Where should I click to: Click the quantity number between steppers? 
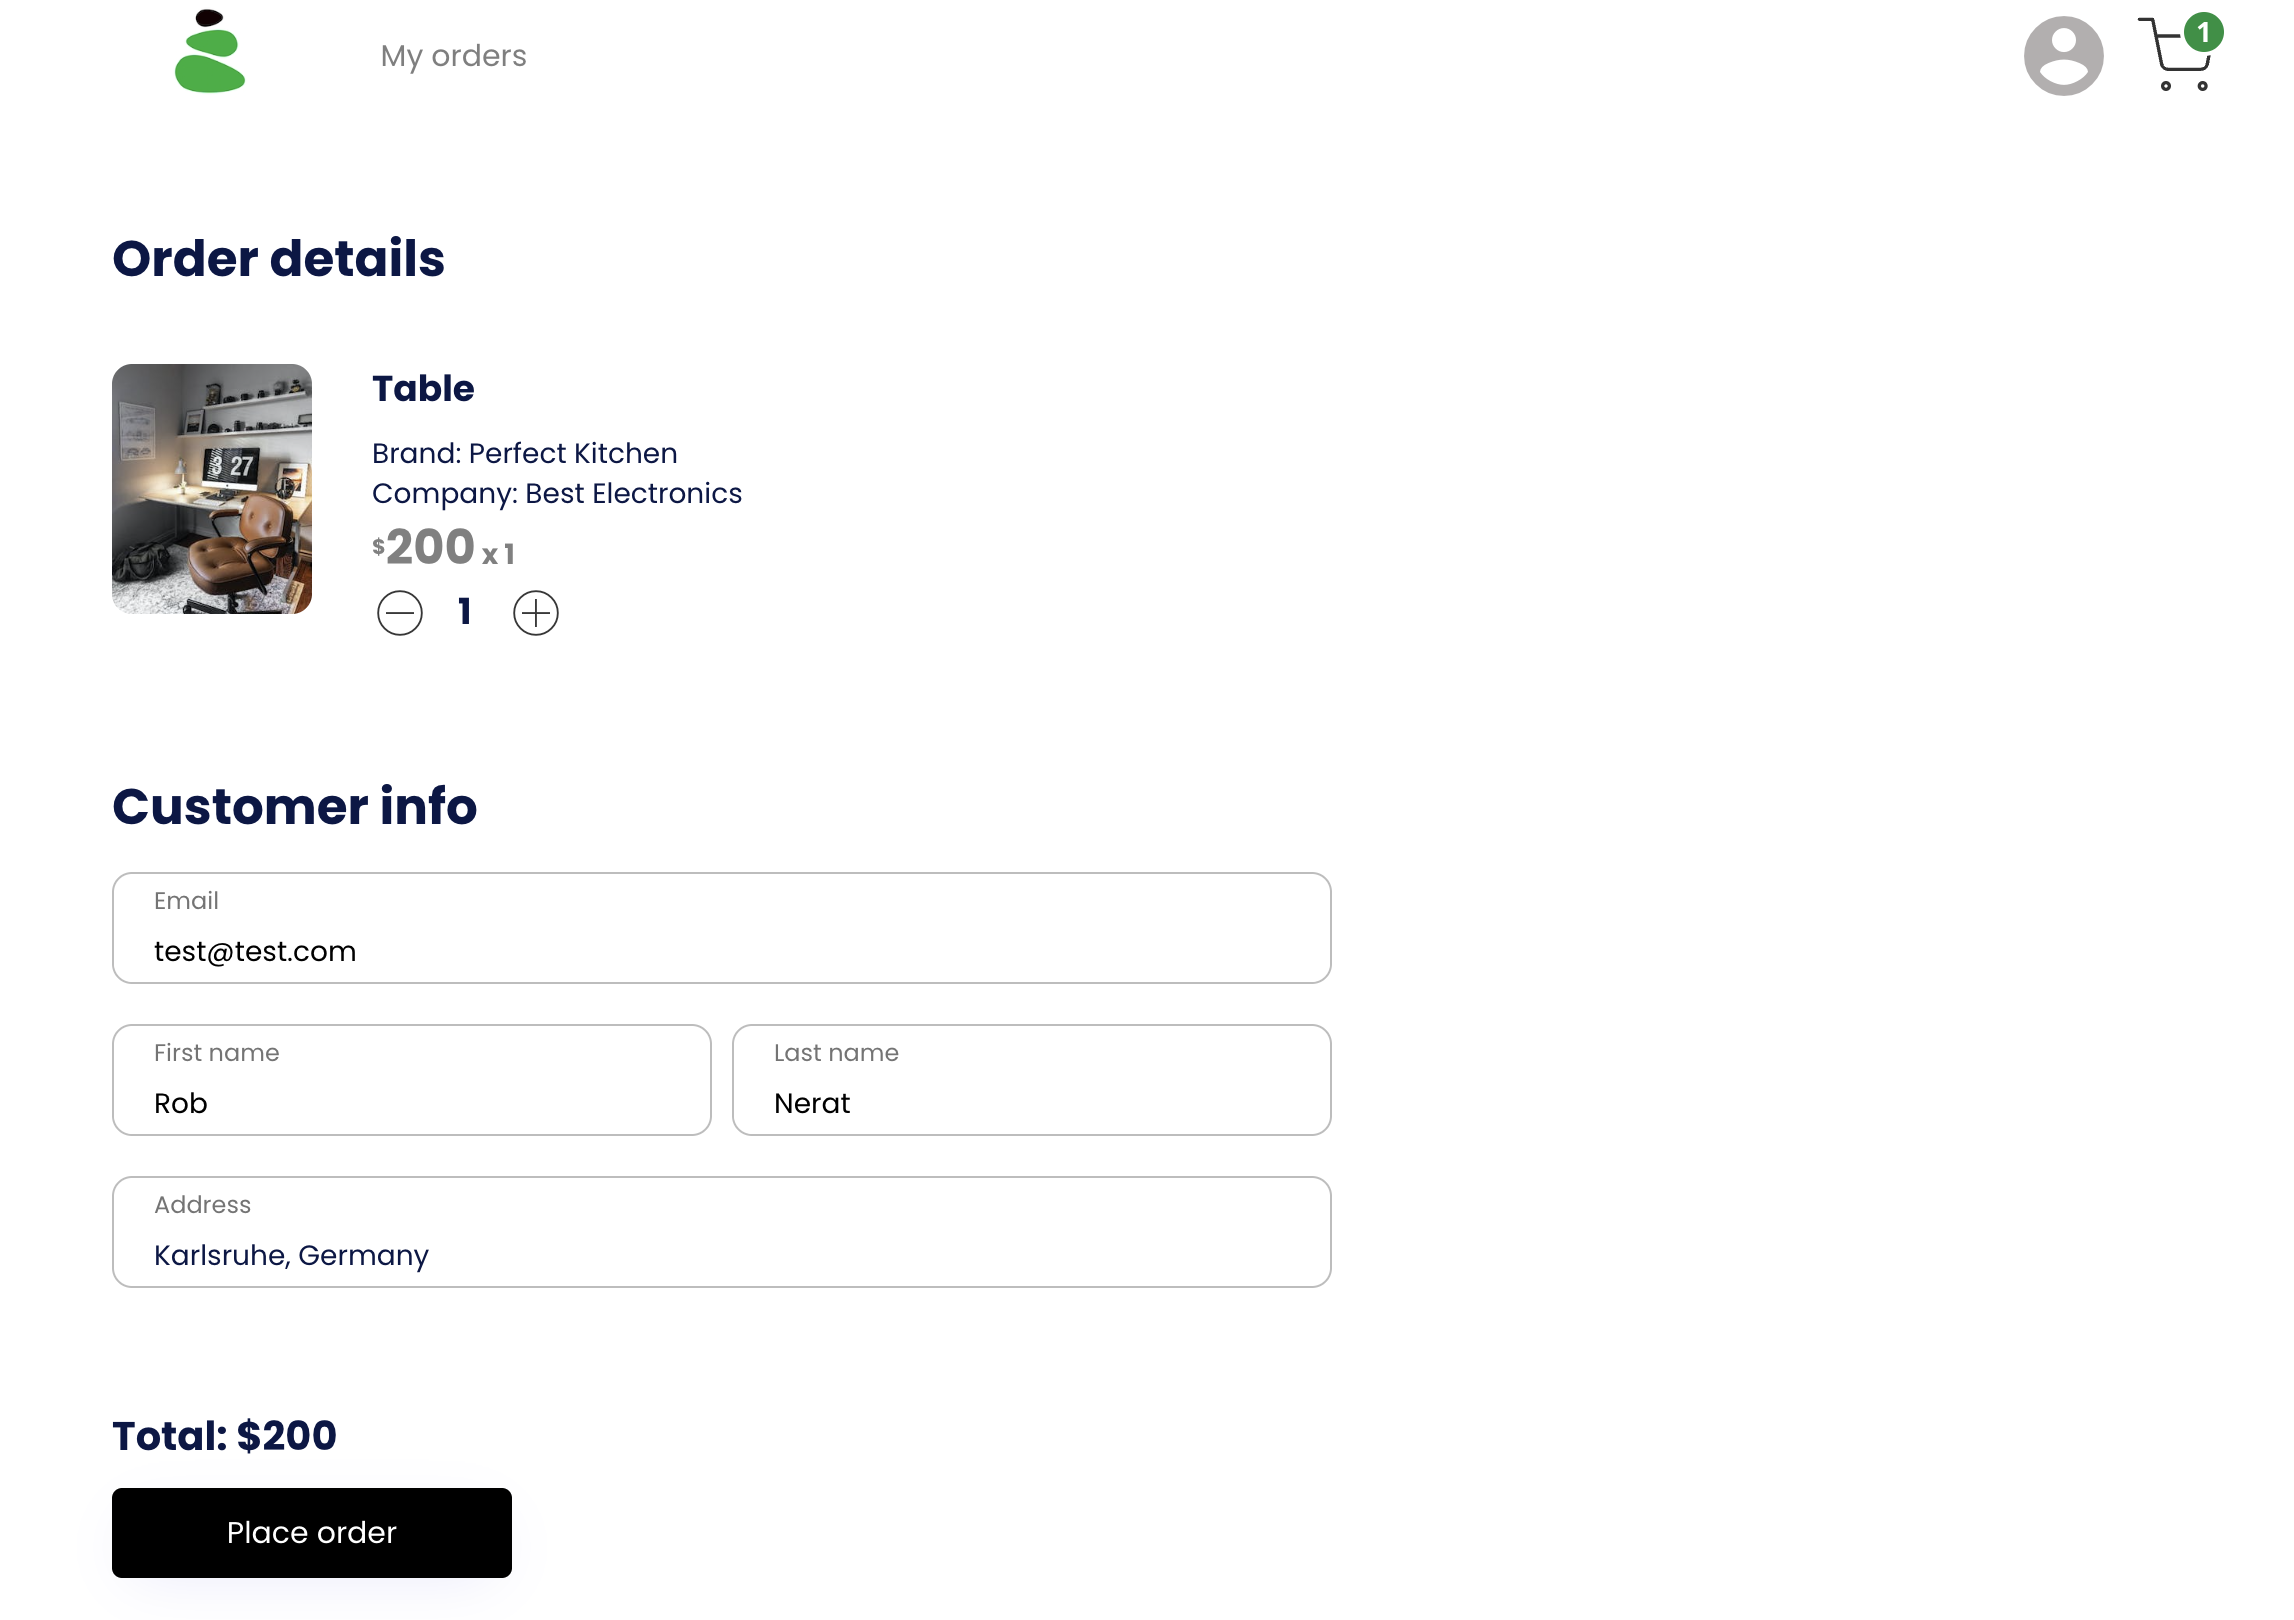tap(465, 611)
